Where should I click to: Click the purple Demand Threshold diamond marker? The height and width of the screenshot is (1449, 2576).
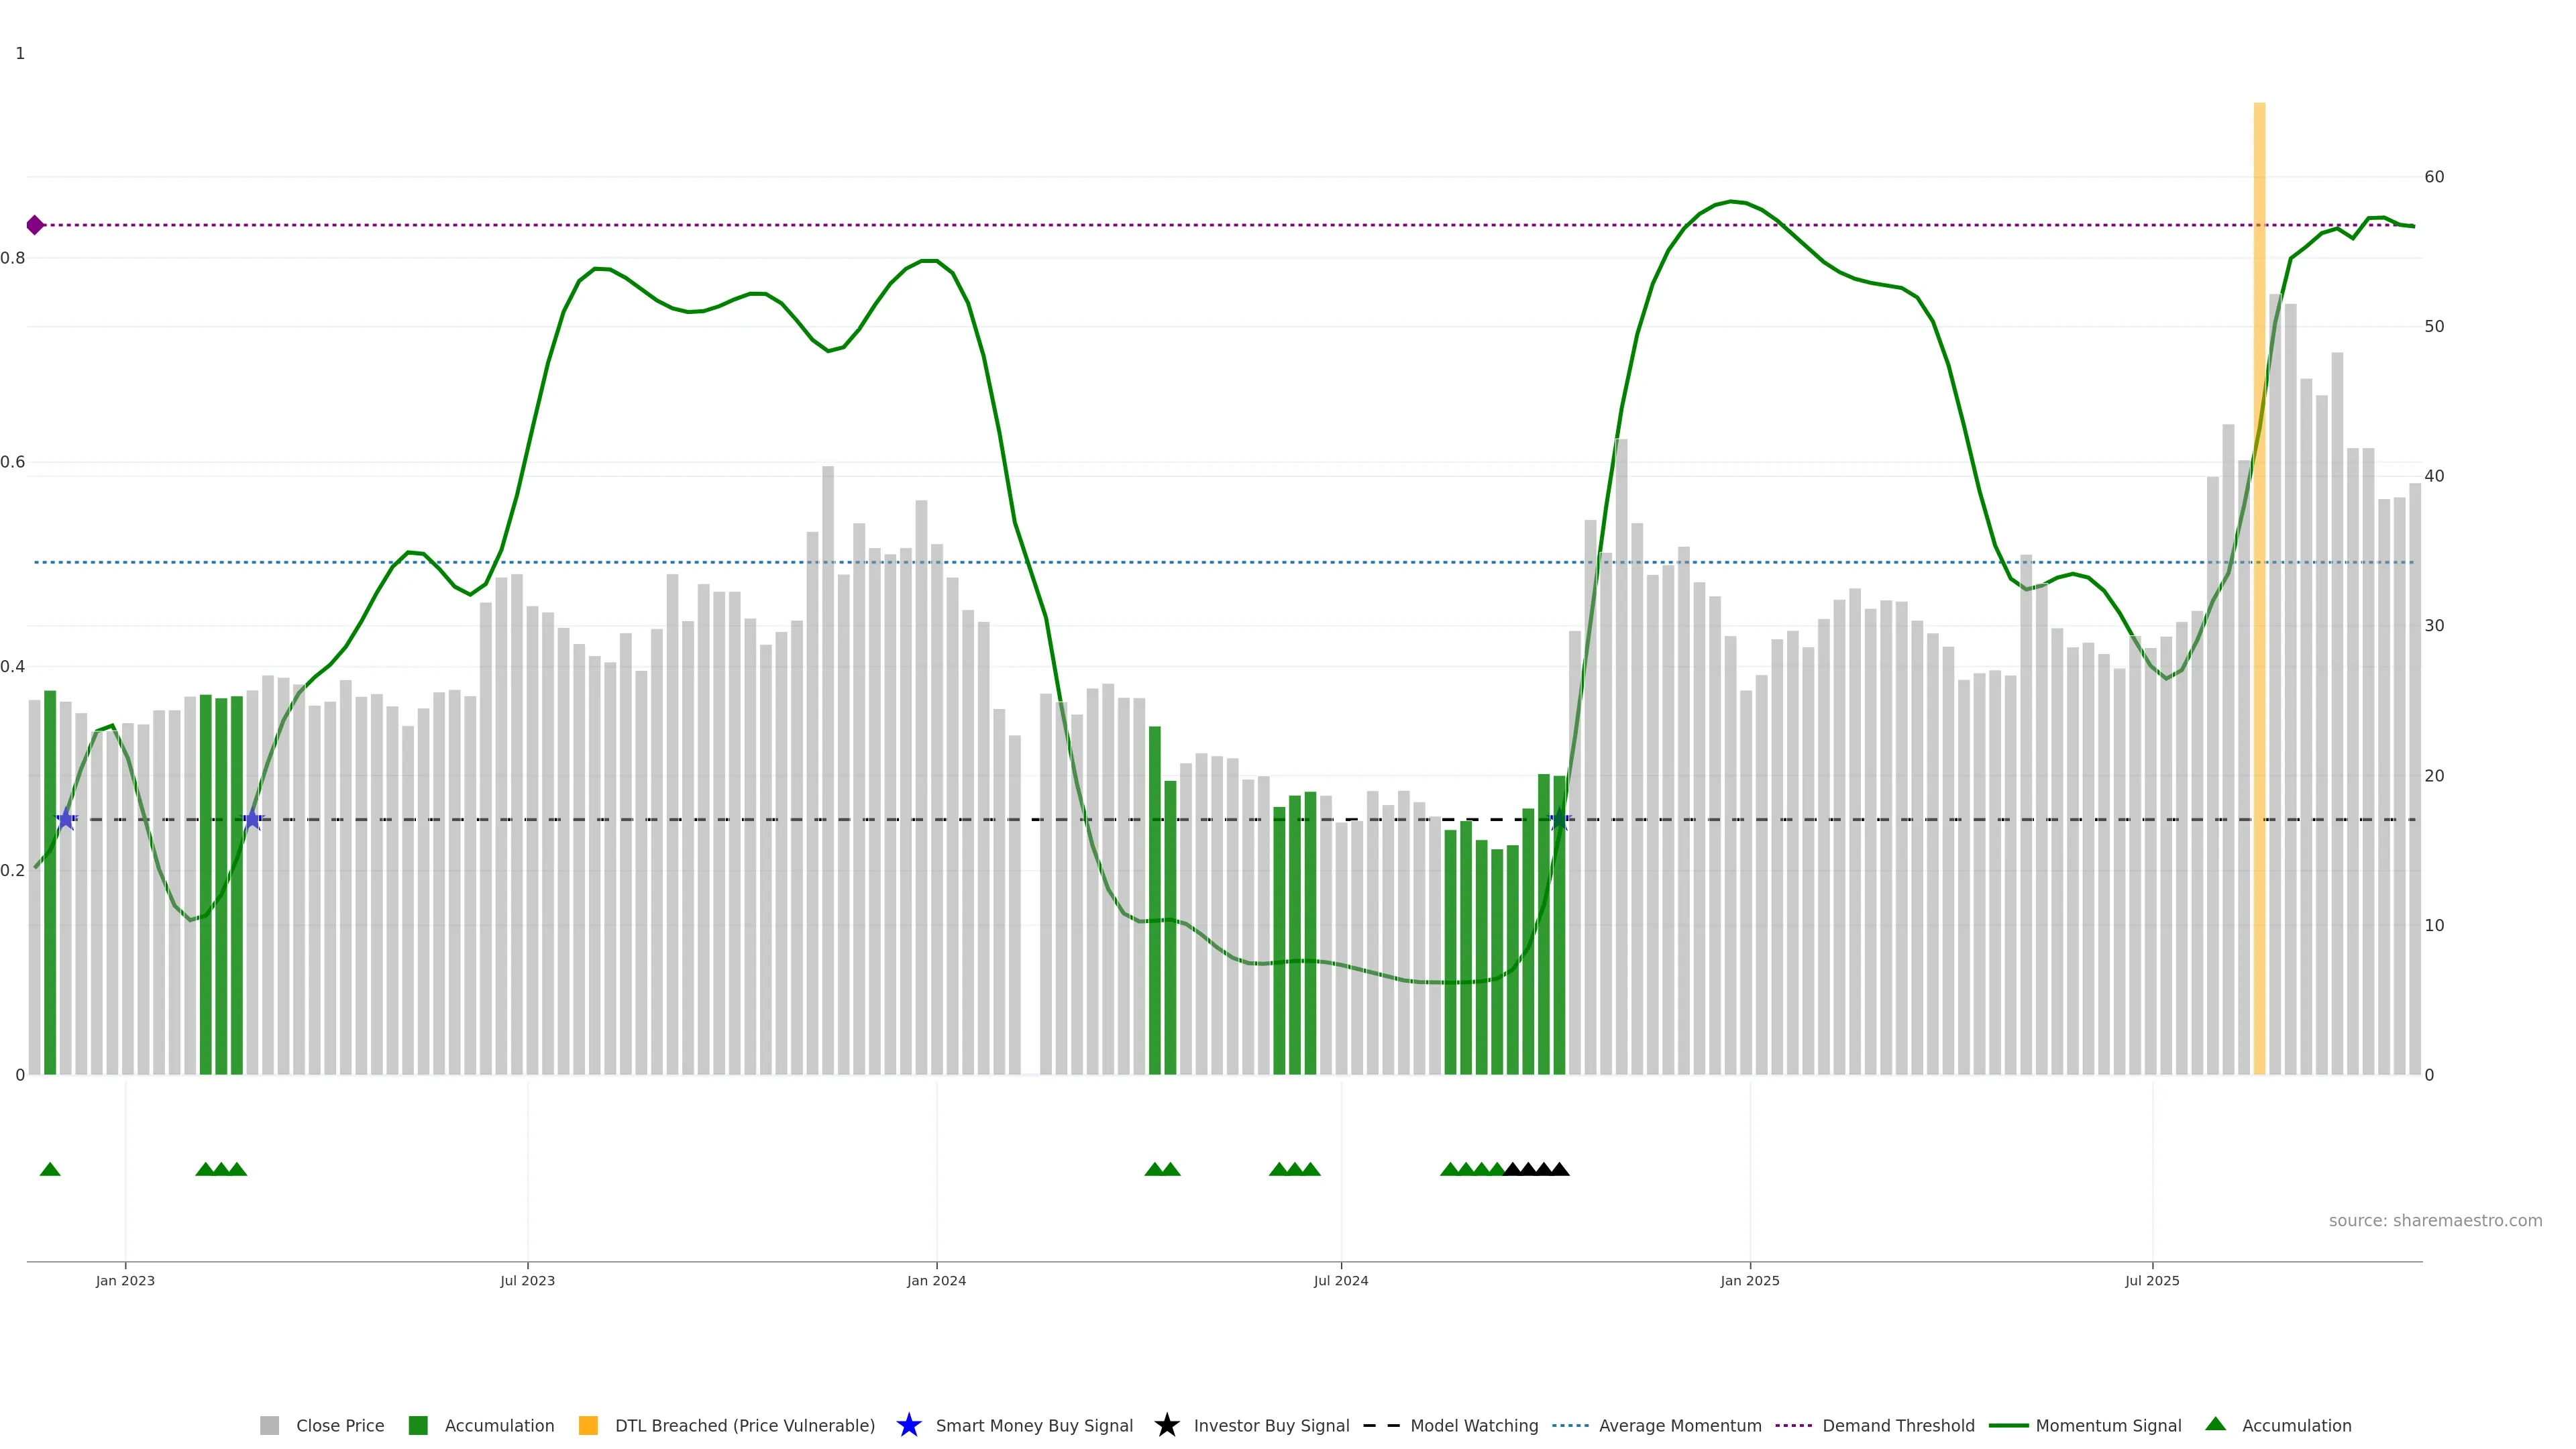(35, 225)
